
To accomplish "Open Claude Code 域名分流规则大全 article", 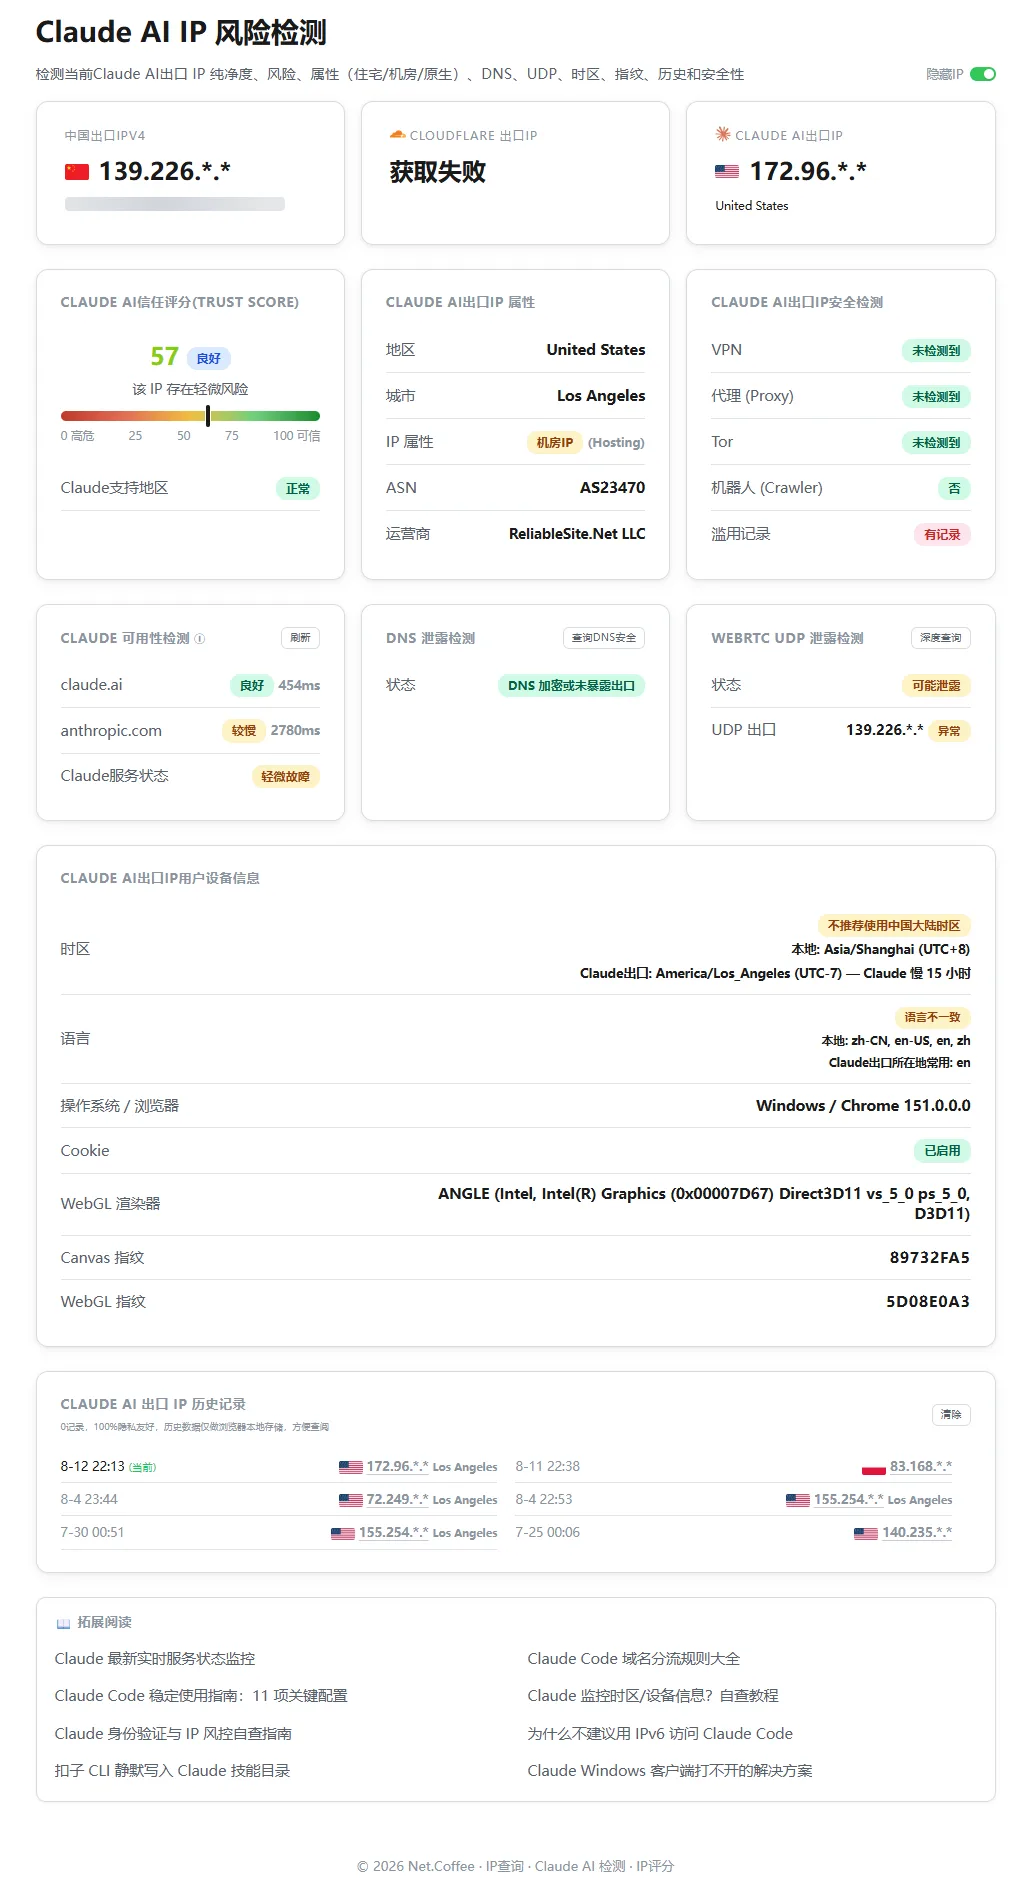I will 633,1659.
